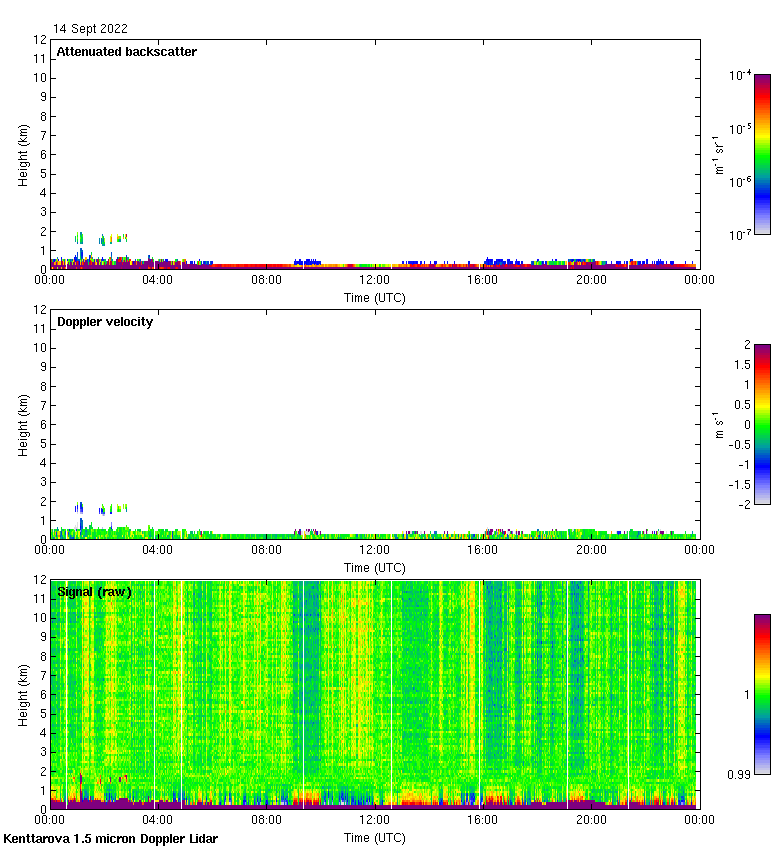Select the 14 Sept 2022 date label
Viewport: 780px width, 850px height.
pyautogui.click(x=90, y=29)
